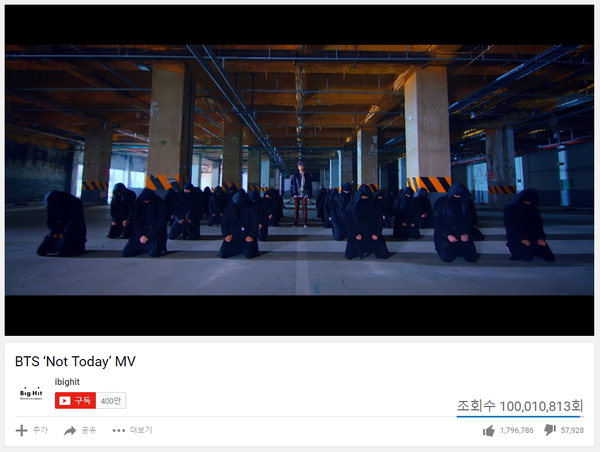This screenshot has height=452, width=600.
Task: Open the ibighit channel link
Action: pos(67,382)
